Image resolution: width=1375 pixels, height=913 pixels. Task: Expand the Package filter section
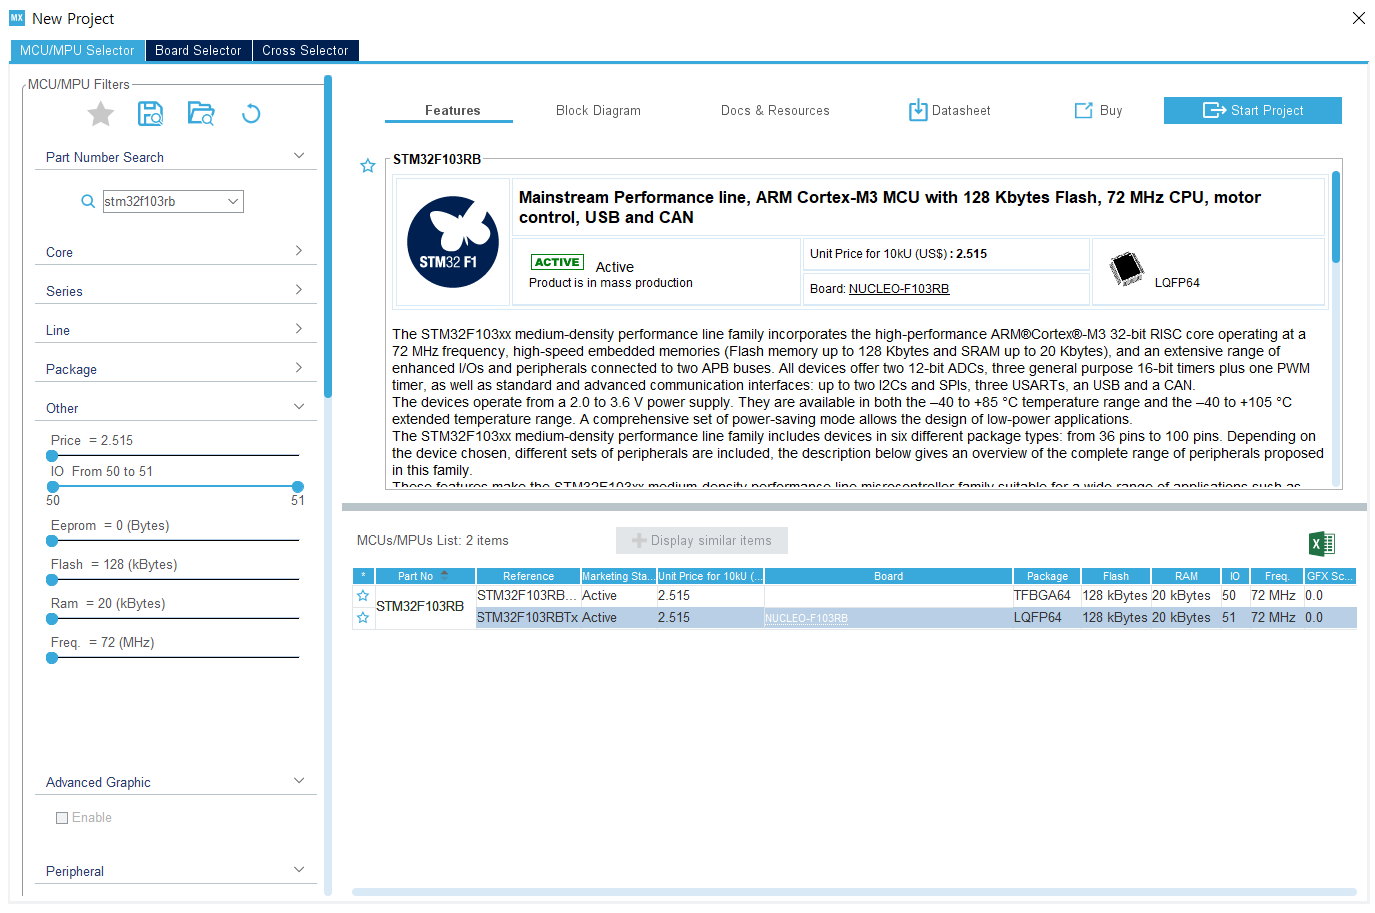(x=299, y=367)
